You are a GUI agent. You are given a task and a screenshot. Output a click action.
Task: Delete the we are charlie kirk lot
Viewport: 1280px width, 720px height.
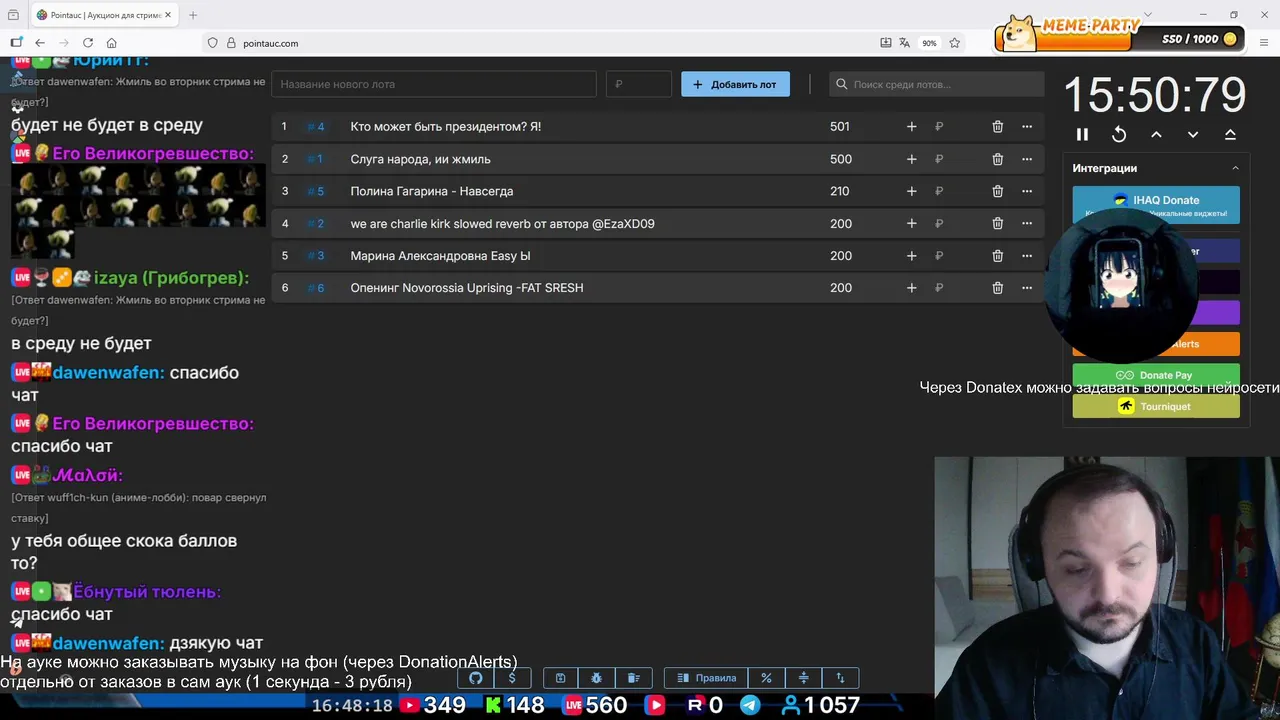pyautogui.click(x=997, y=224)
